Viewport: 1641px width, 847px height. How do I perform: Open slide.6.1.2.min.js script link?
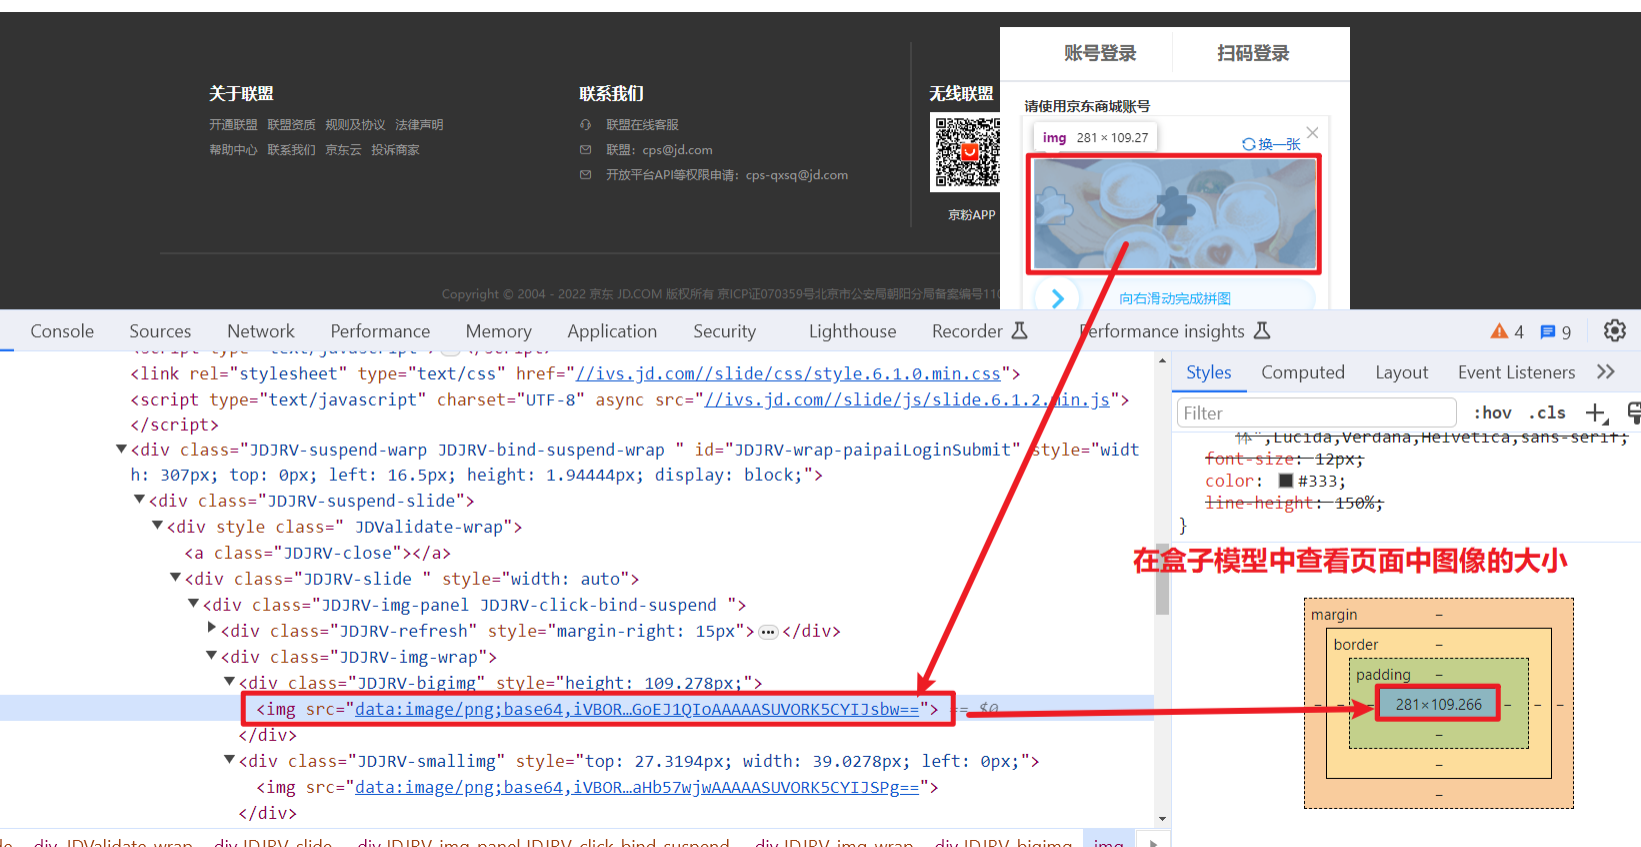[x=907, y=399]
